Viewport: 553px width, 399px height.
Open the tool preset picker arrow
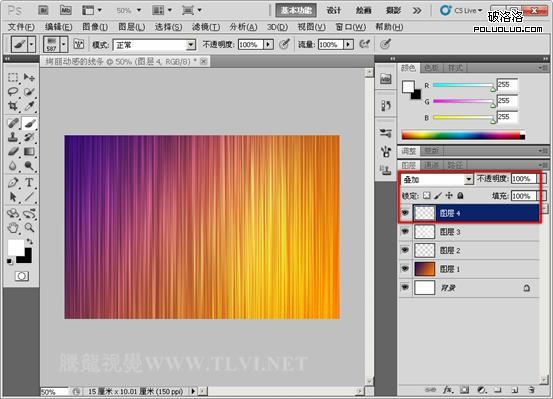[x=31, y=44]
